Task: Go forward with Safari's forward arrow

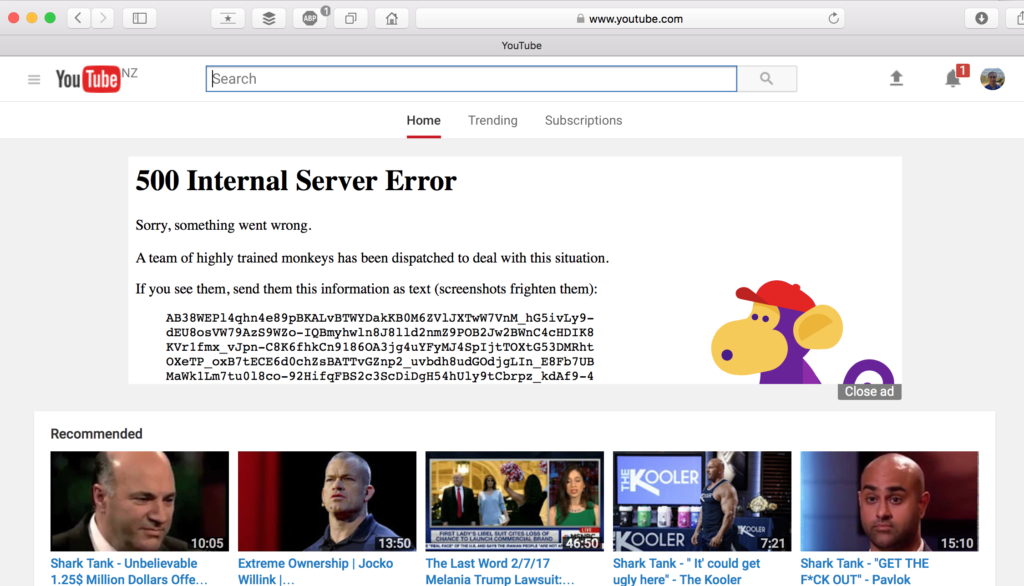Action: click(x=103, y=18)
